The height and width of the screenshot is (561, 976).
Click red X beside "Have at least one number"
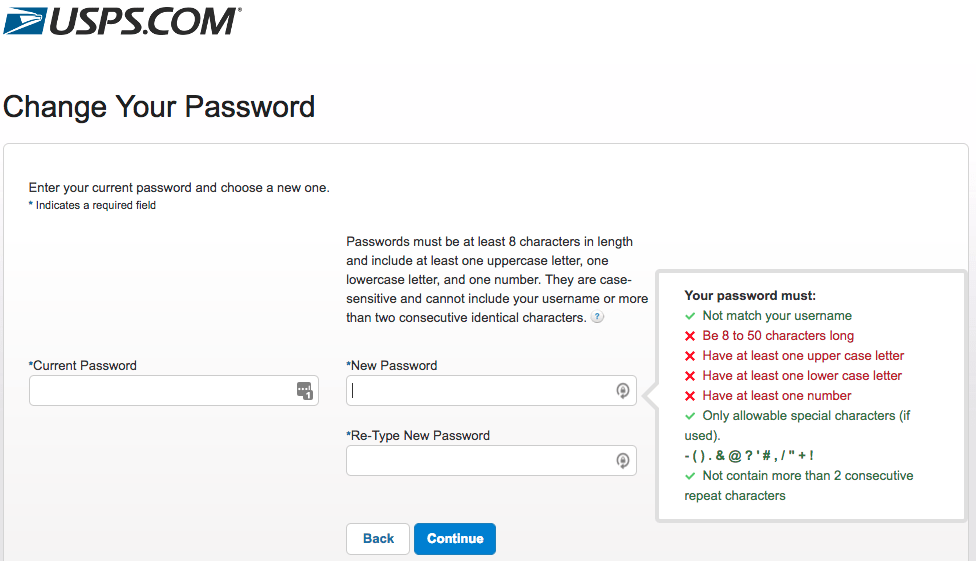point(690,396)
